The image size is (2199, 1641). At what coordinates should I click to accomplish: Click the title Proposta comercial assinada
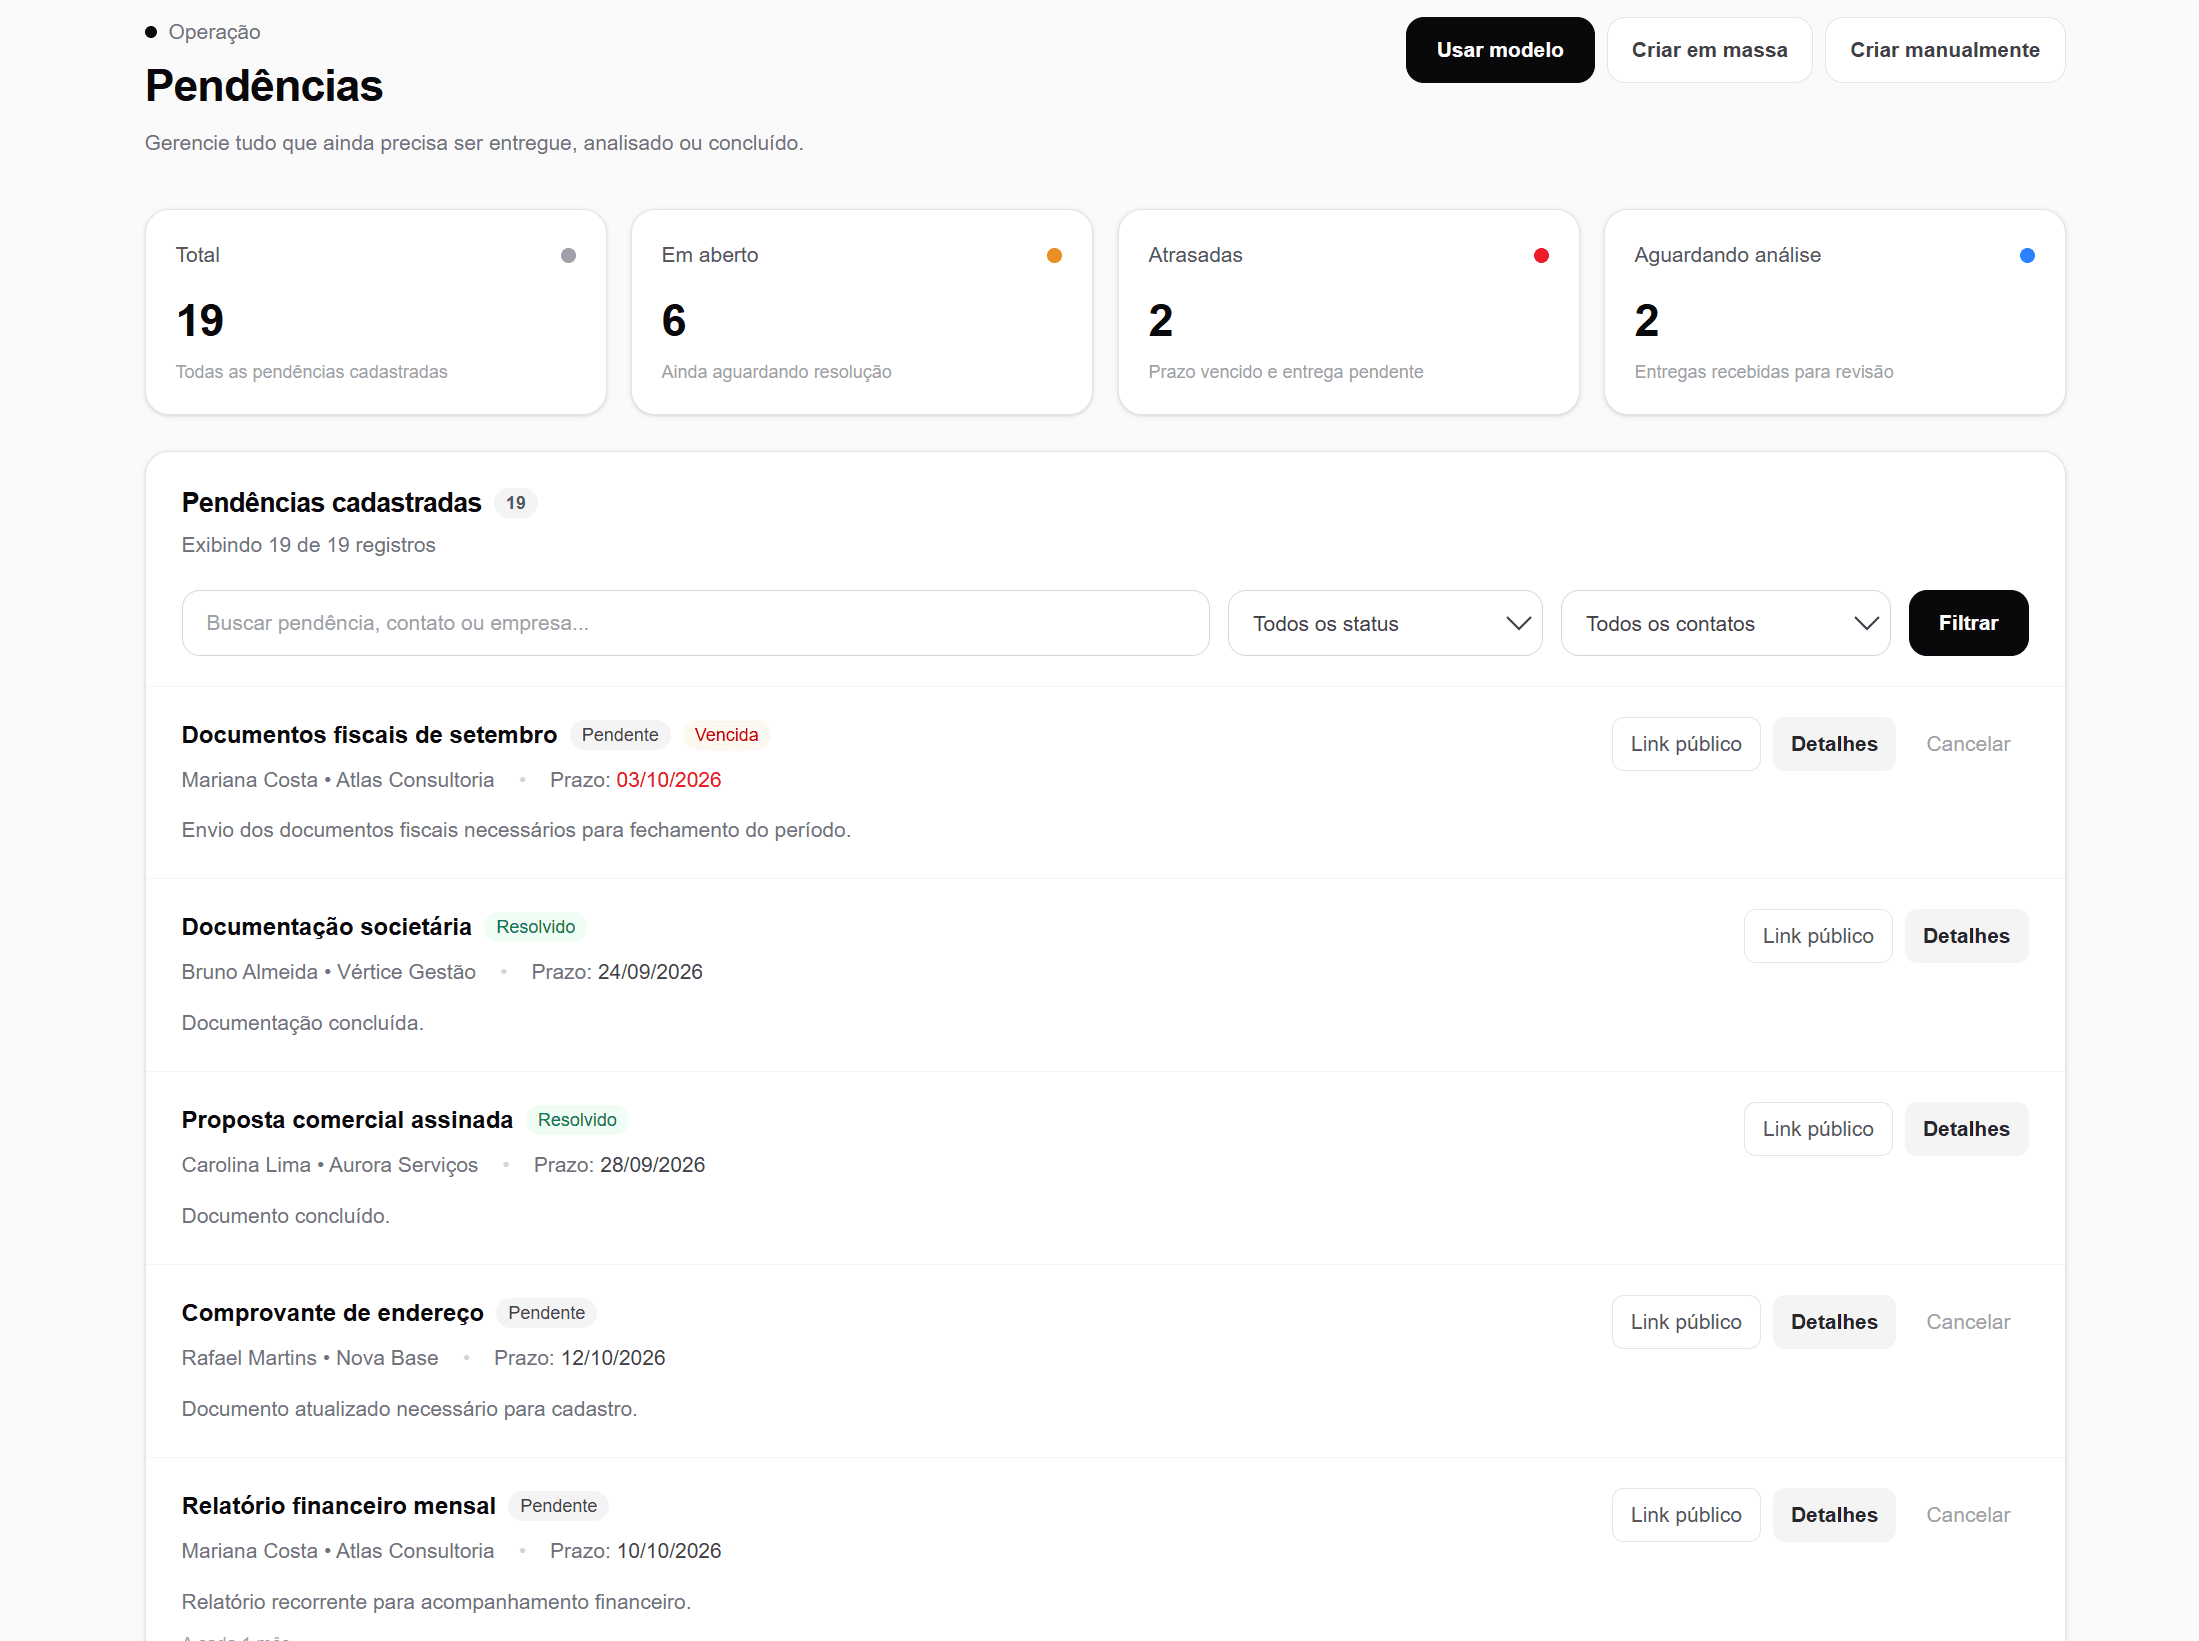[347, 1120]
